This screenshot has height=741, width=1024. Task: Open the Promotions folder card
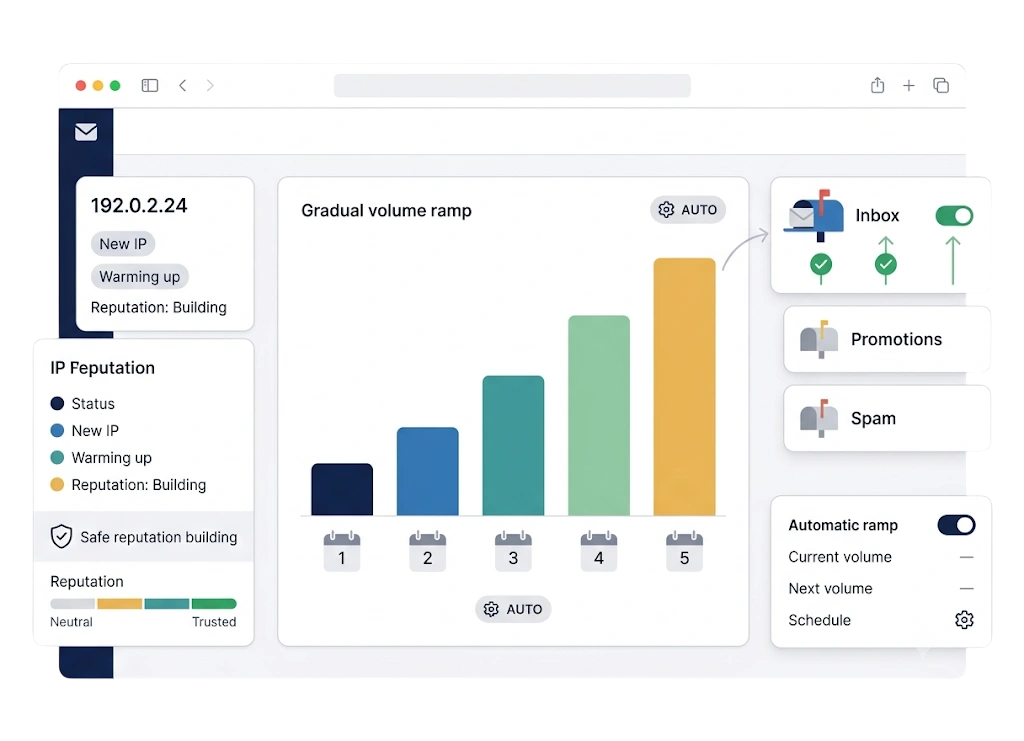[887, 339]
